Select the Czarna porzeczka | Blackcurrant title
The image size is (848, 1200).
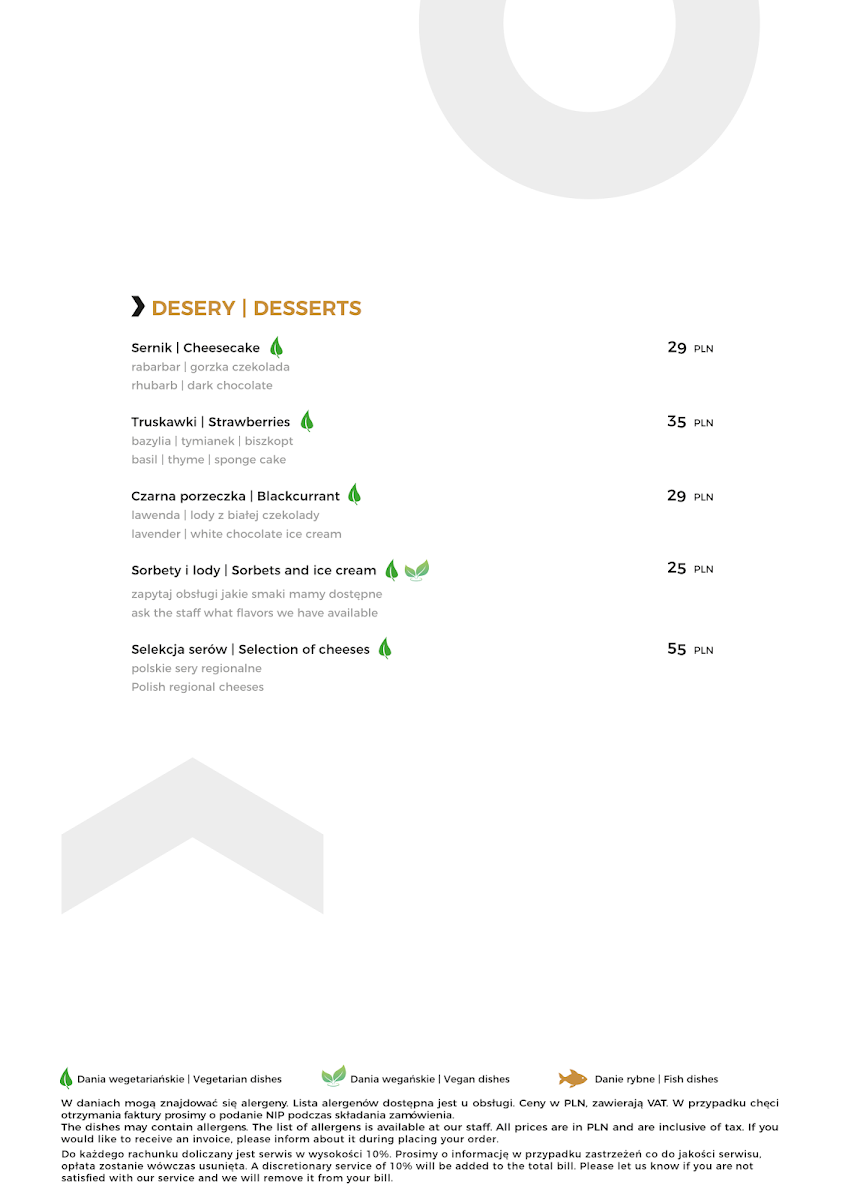pos(235,496)
